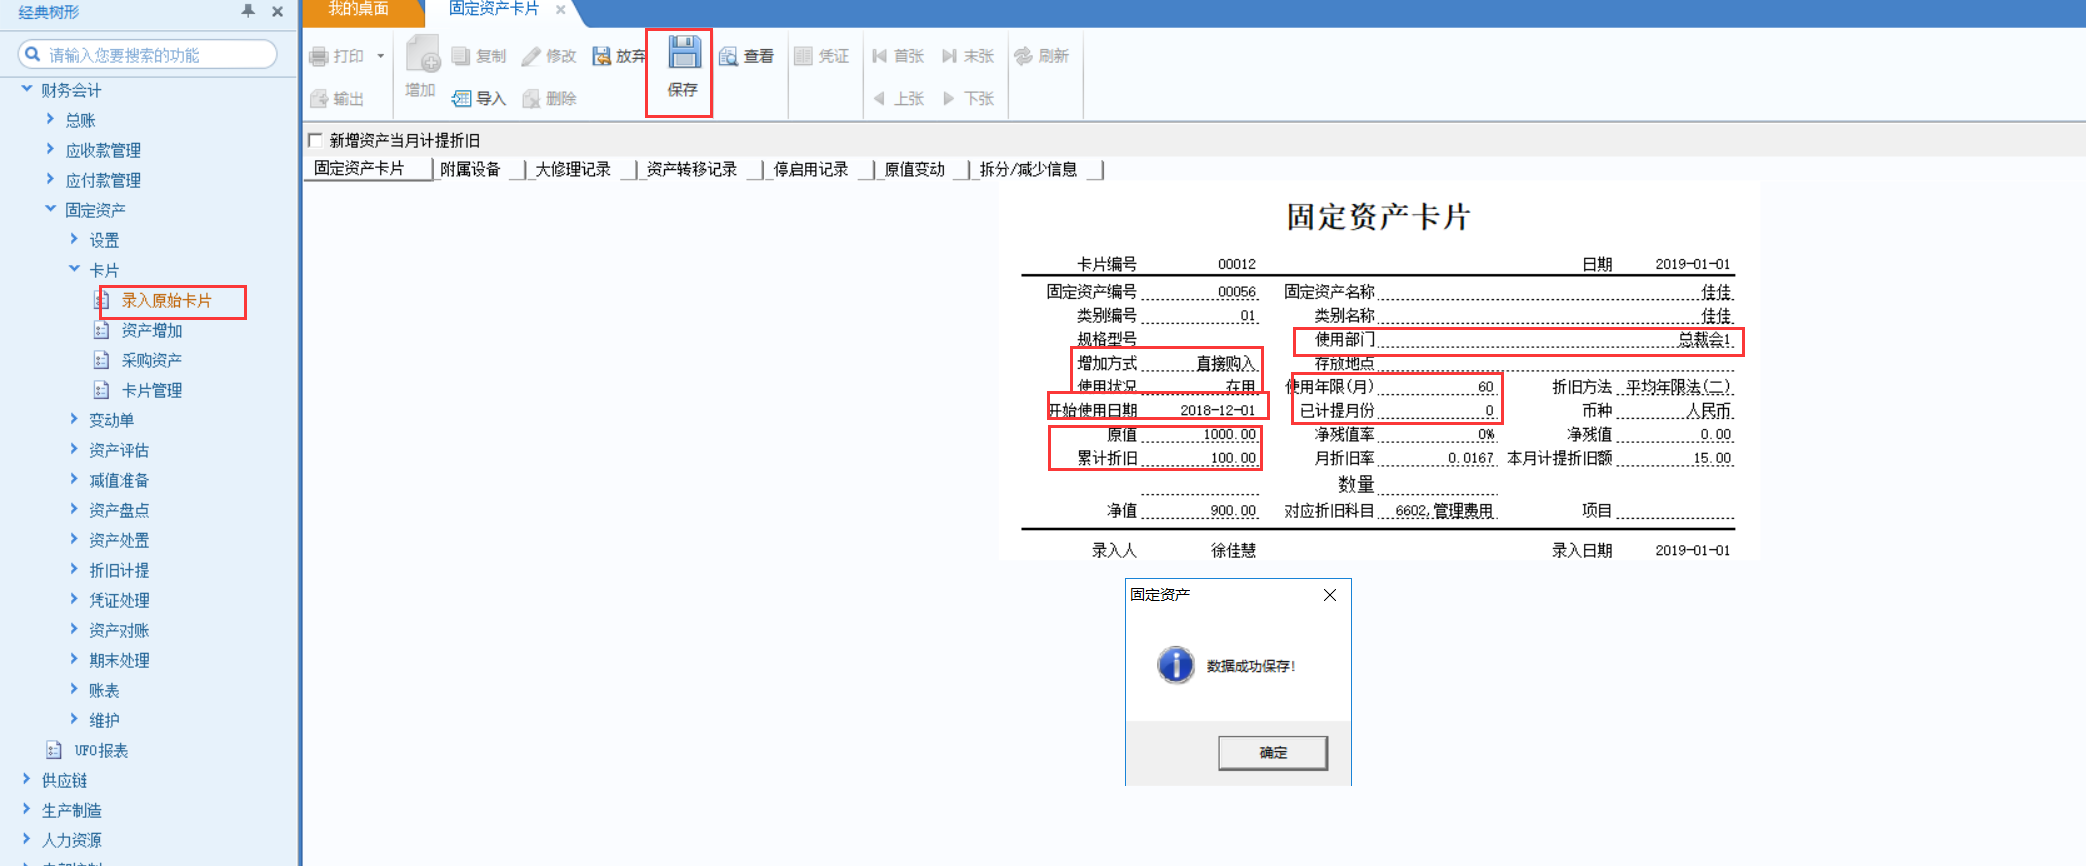Click the Abandon (放弃) toolbar icon
Viewport: 2086px width, 866px height.
(x=601, y=56)
